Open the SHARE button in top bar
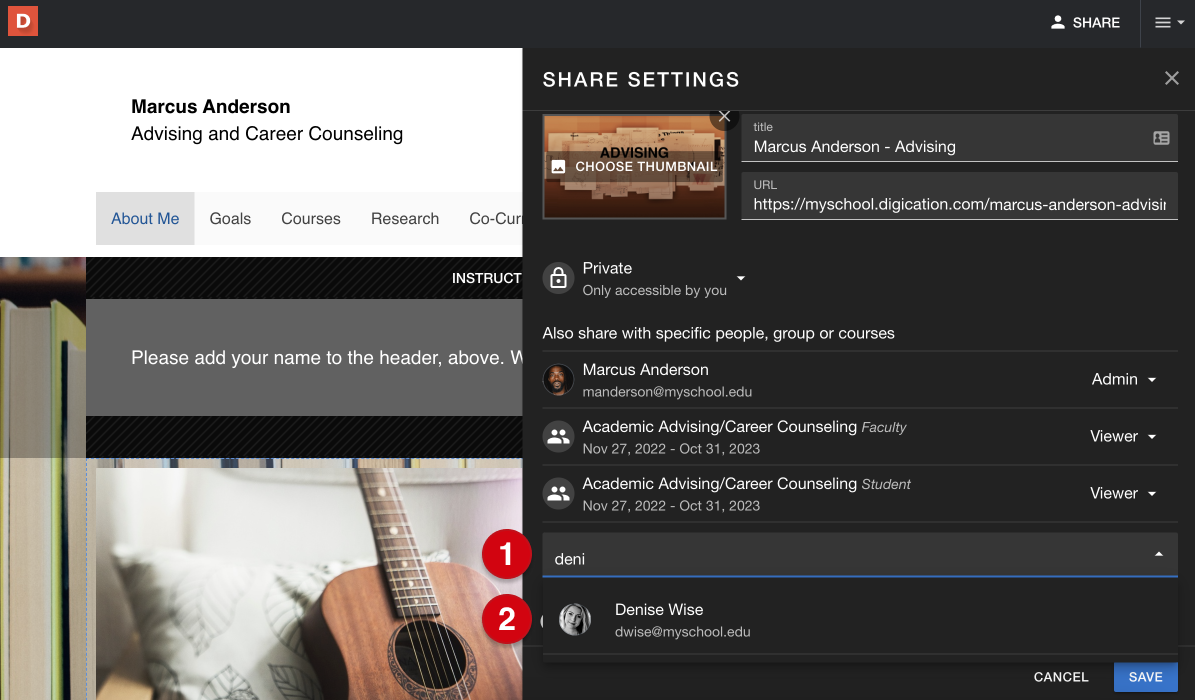Image resolution: width=1195 pixels, height=700 pixels. (x=1085, y=23)
